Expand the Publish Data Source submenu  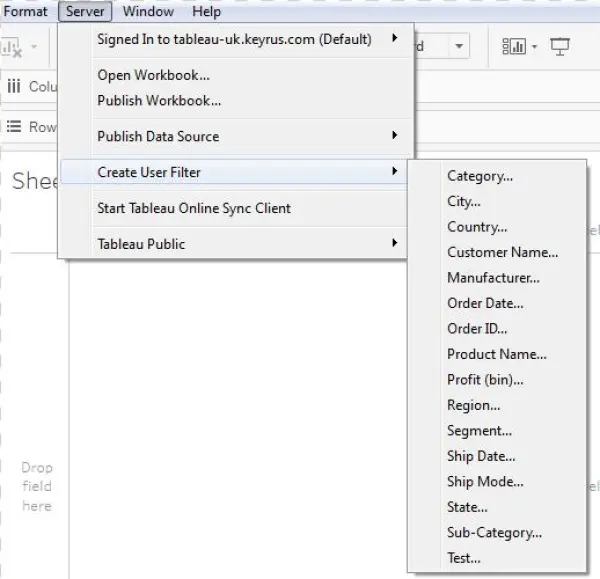tap(233, 136)
